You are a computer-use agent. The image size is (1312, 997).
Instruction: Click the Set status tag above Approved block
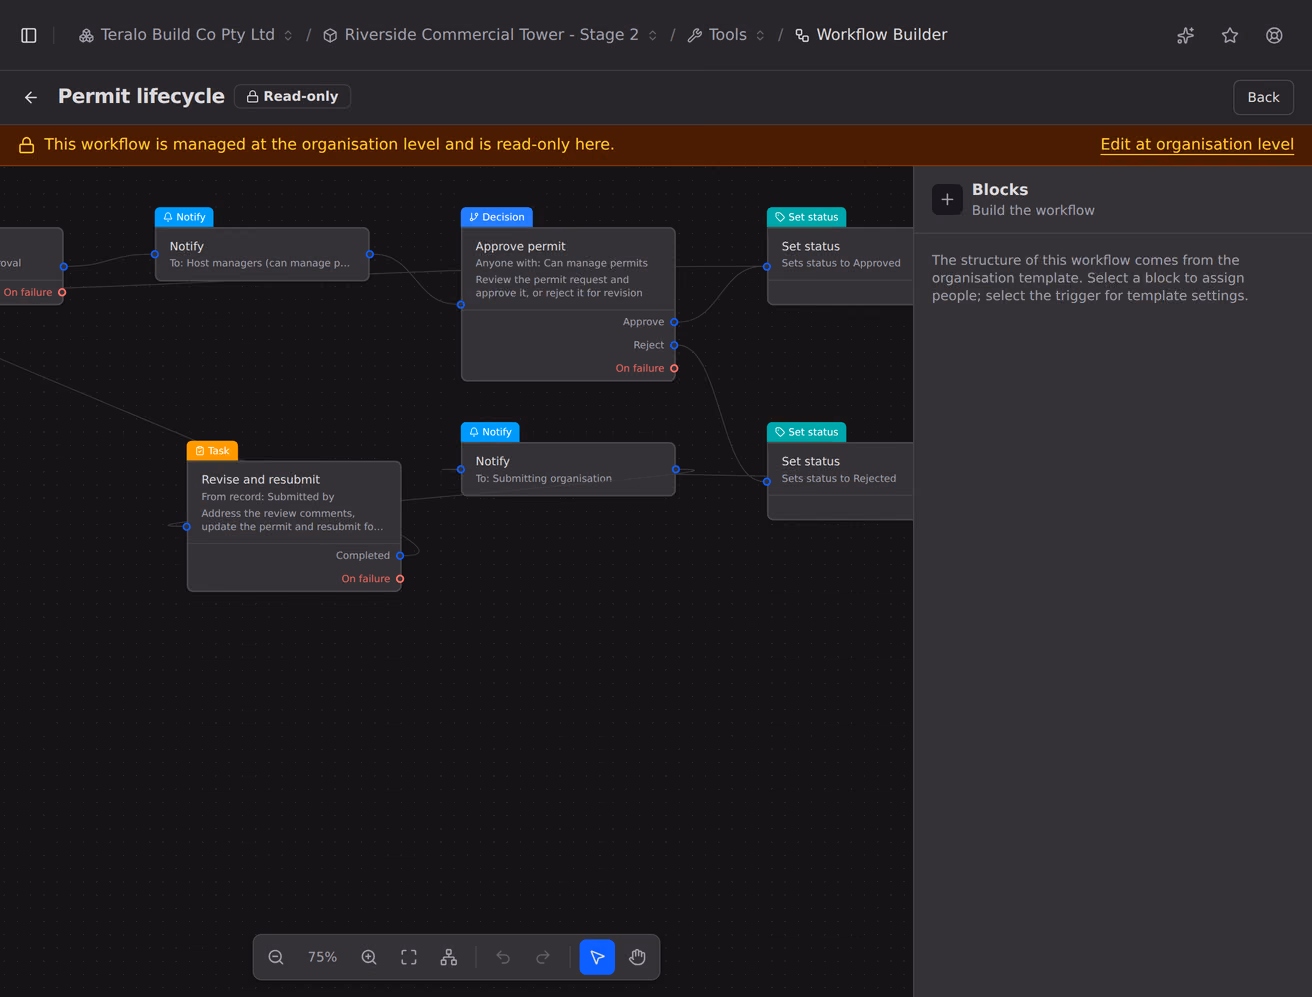(x=806, y=217)
